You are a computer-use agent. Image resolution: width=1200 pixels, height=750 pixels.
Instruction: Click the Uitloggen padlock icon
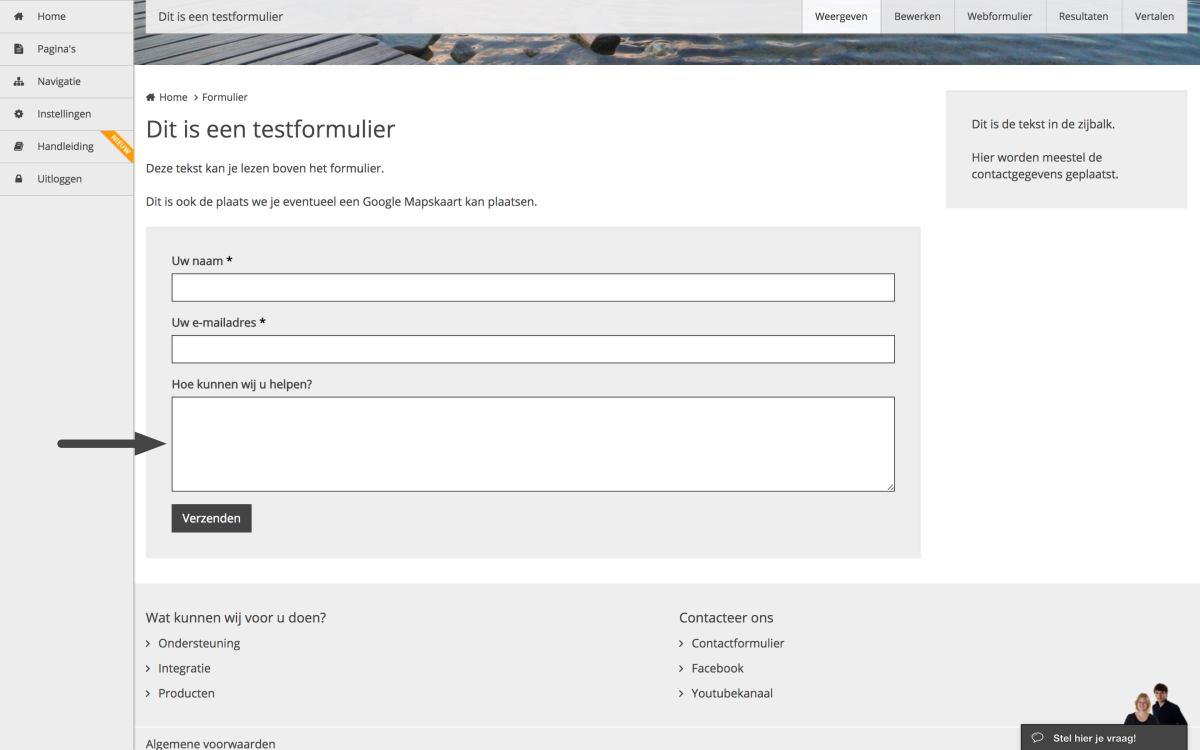pyautogui.click(x=18, y=179)
